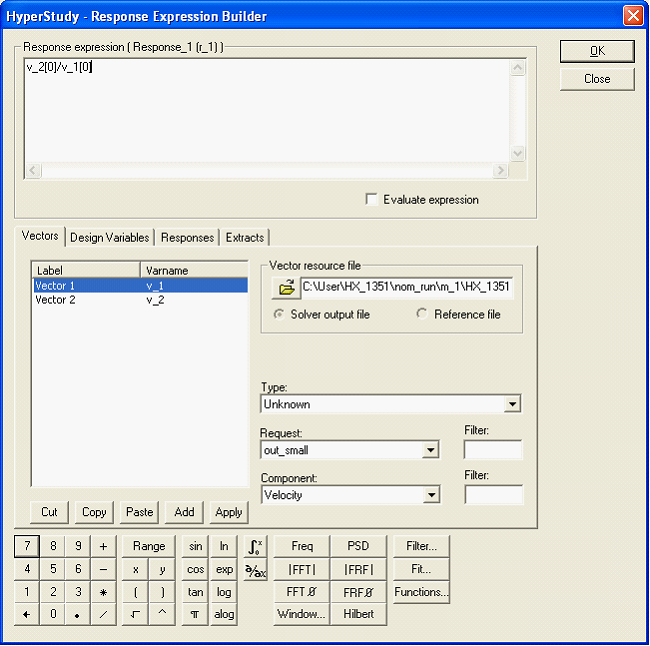Screen dimensions: 650x646
Task: Insert the derivative operator
Action: 255,571
